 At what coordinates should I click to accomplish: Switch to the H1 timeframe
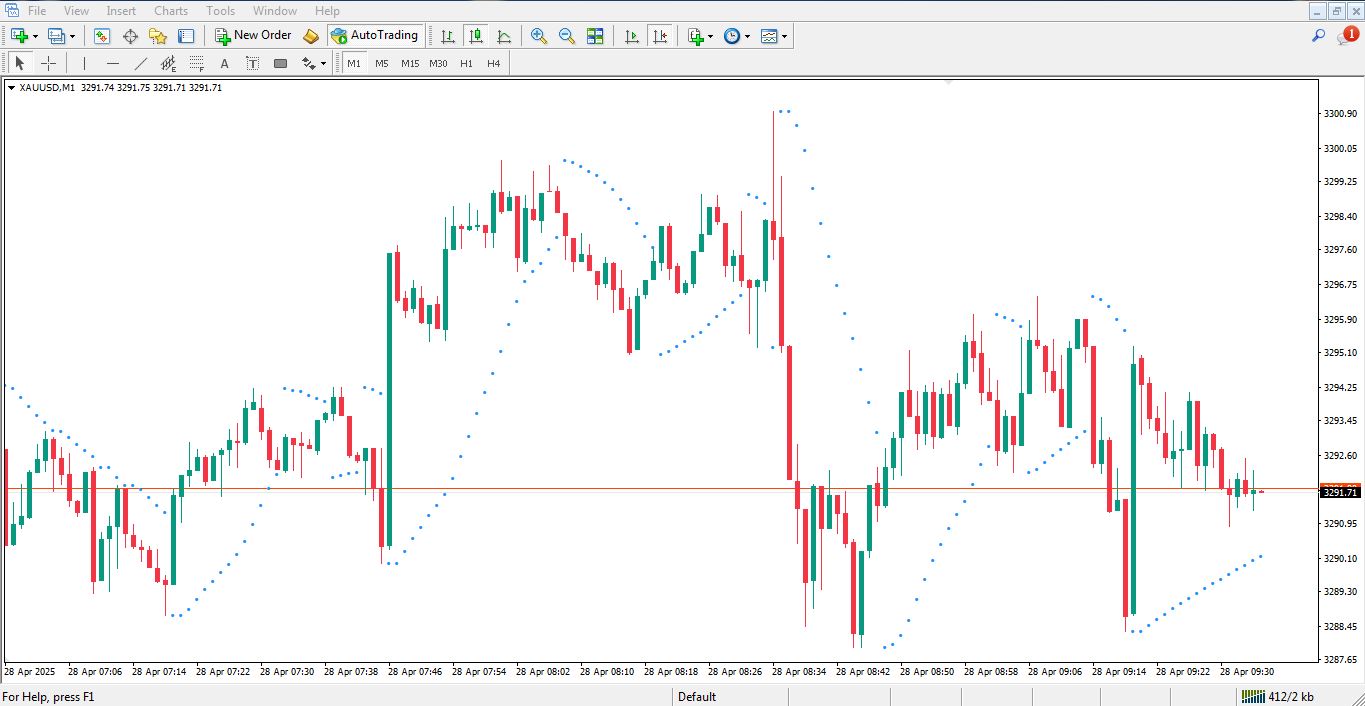[x=466, y=62]
